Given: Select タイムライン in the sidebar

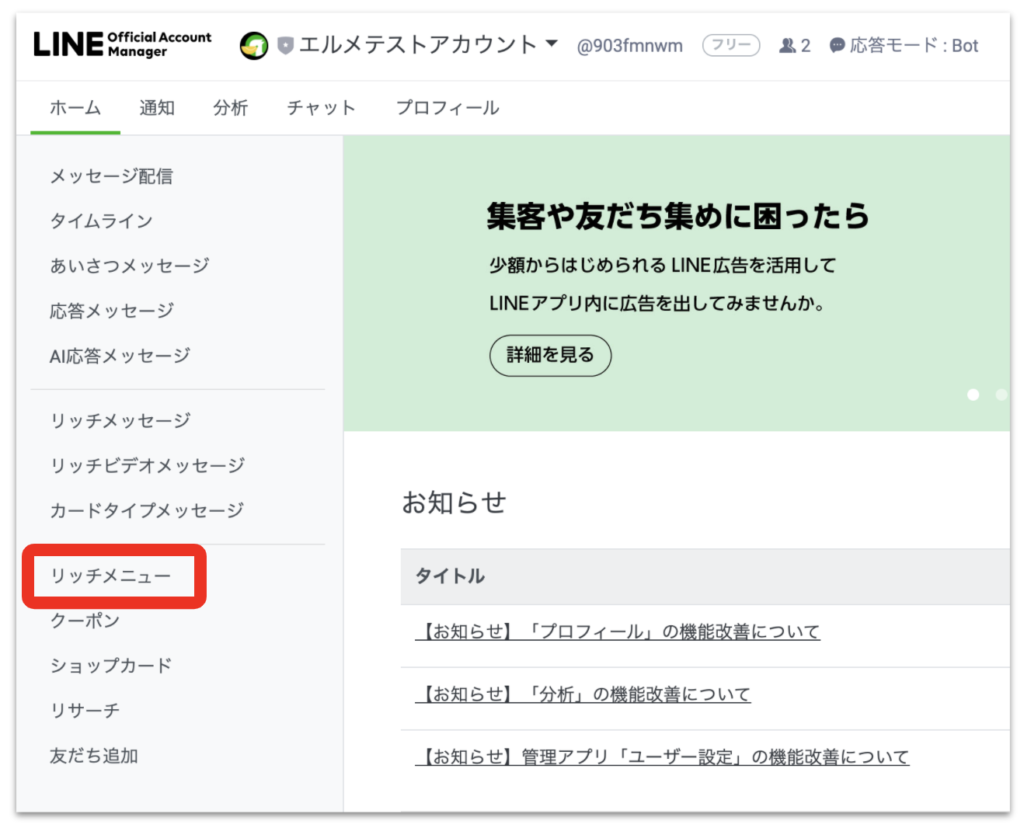Looking at the screenshot, I should [101, 221].
